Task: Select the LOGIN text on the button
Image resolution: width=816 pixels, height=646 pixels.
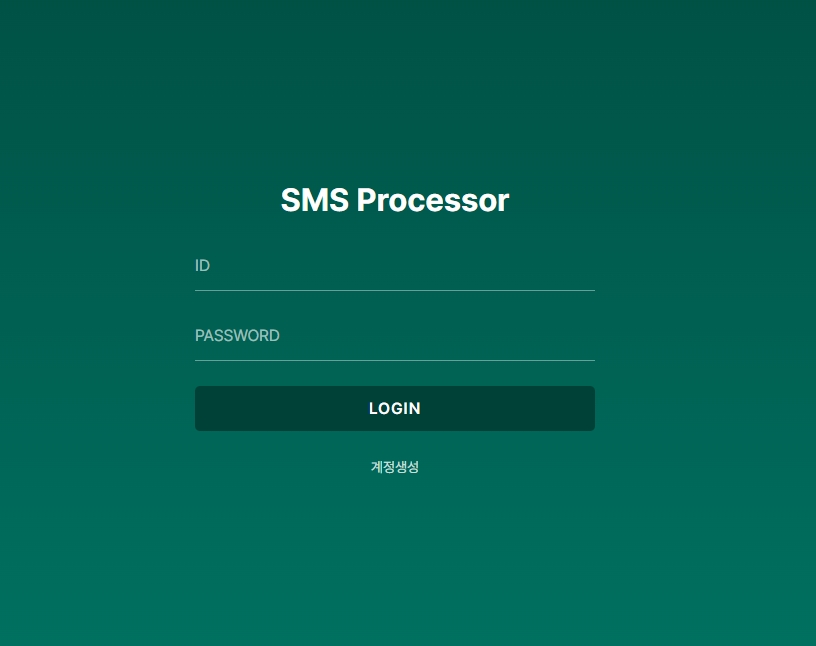Action: [x=394, y=408]
